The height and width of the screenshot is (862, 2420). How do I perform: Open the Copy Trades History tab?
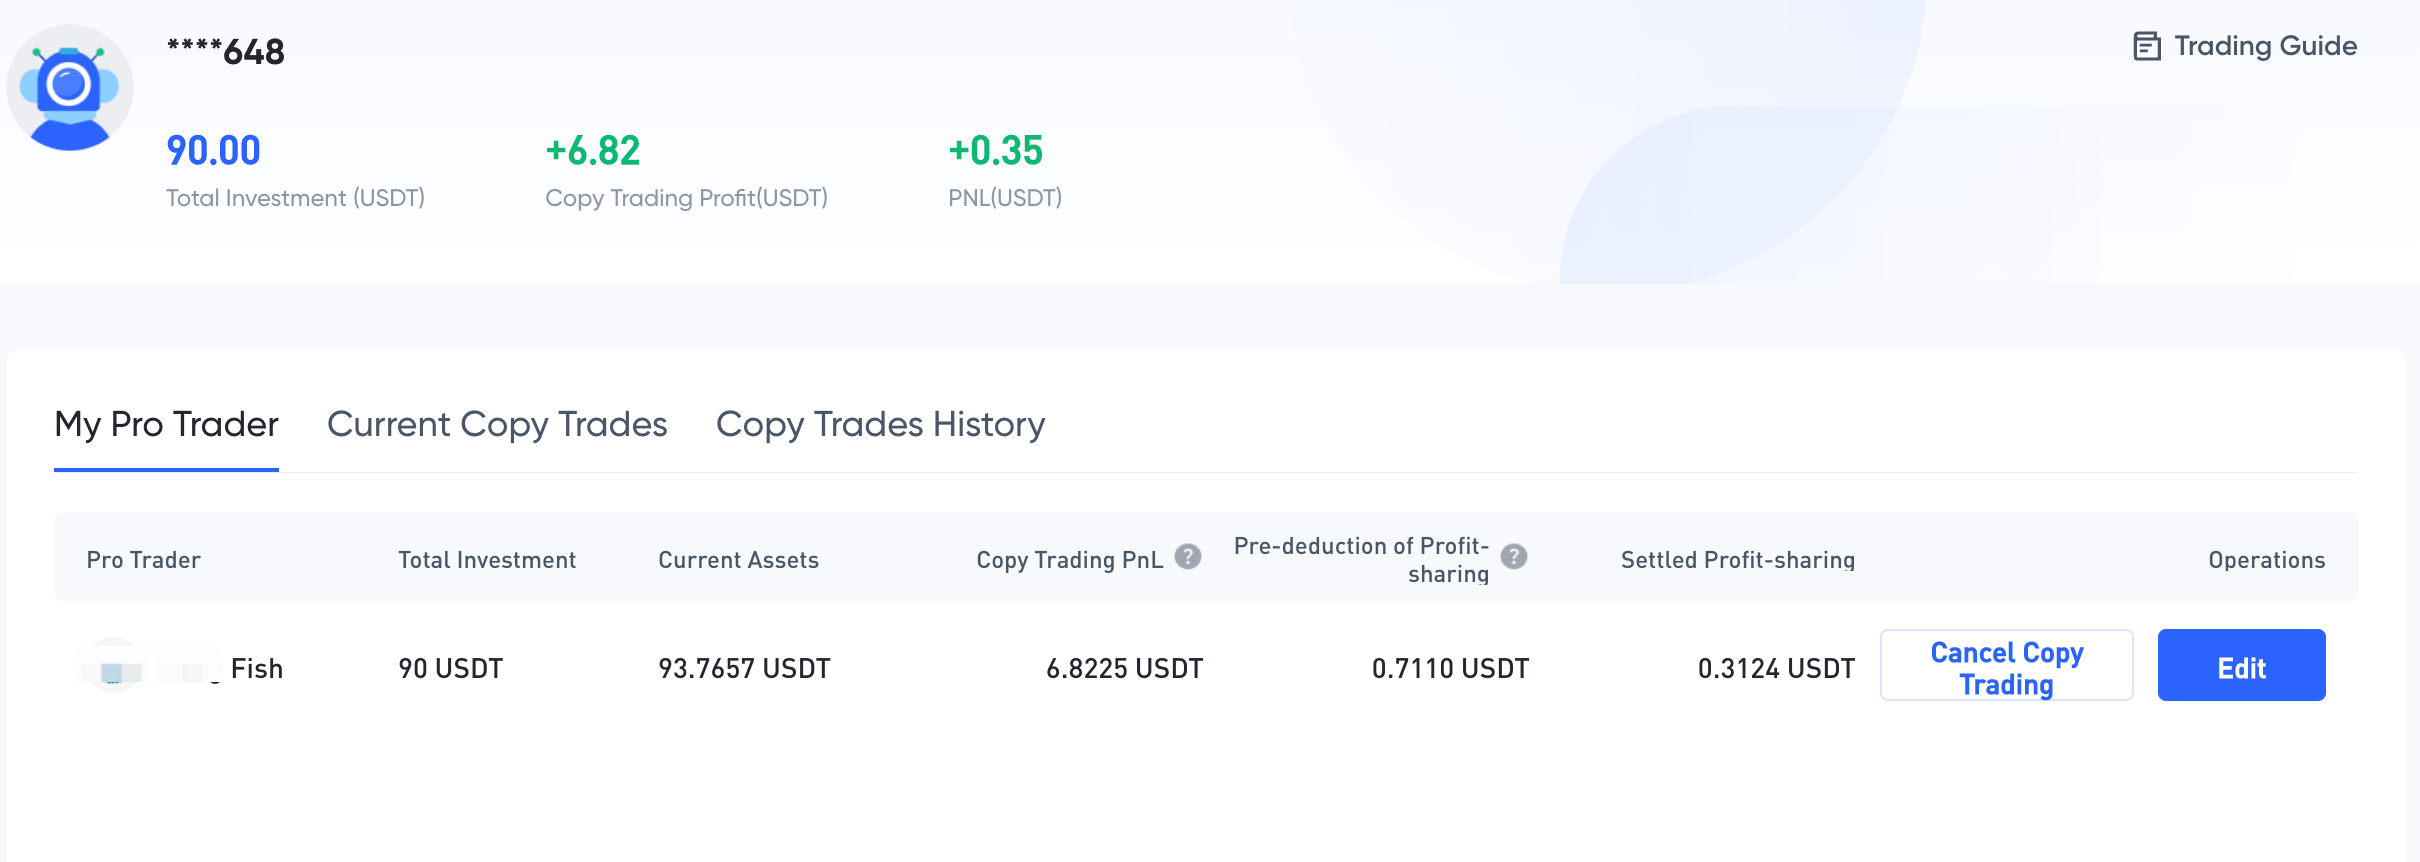click(880, 424)
